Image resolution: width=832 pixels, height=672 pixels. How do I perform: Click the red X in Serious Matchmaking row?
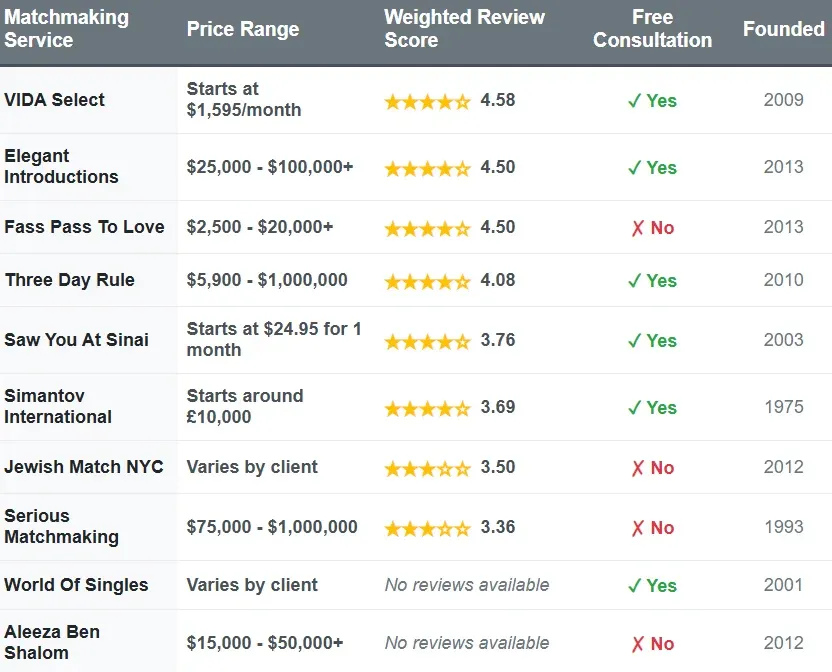point(637,528)
